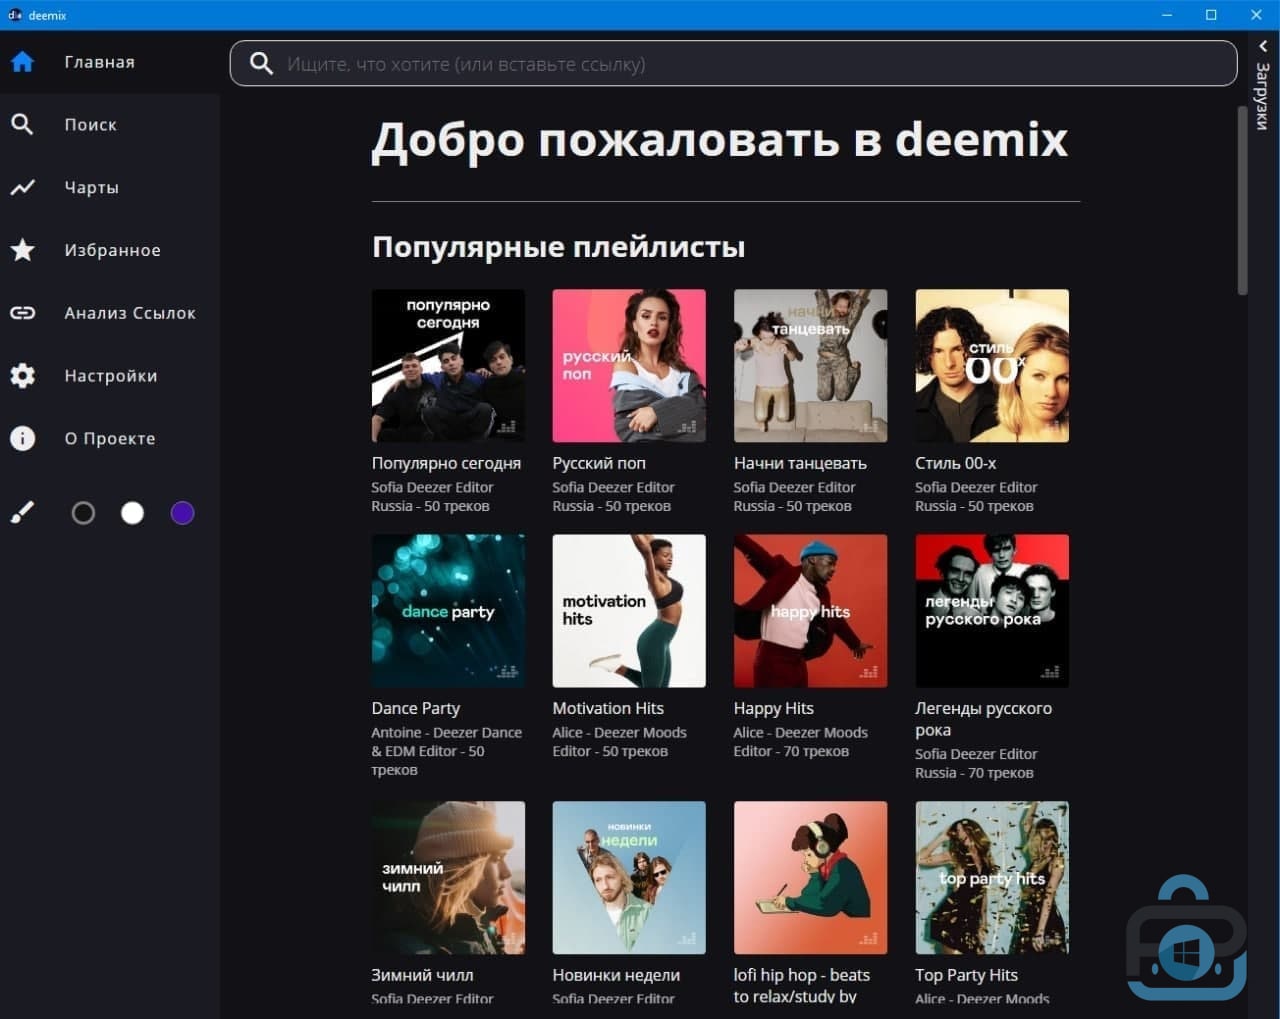Viewport: 1280px width, 1019px height.
Task: Click the Легенды русского рока title text
Action: pyautogui.click(x=983, y=719)
